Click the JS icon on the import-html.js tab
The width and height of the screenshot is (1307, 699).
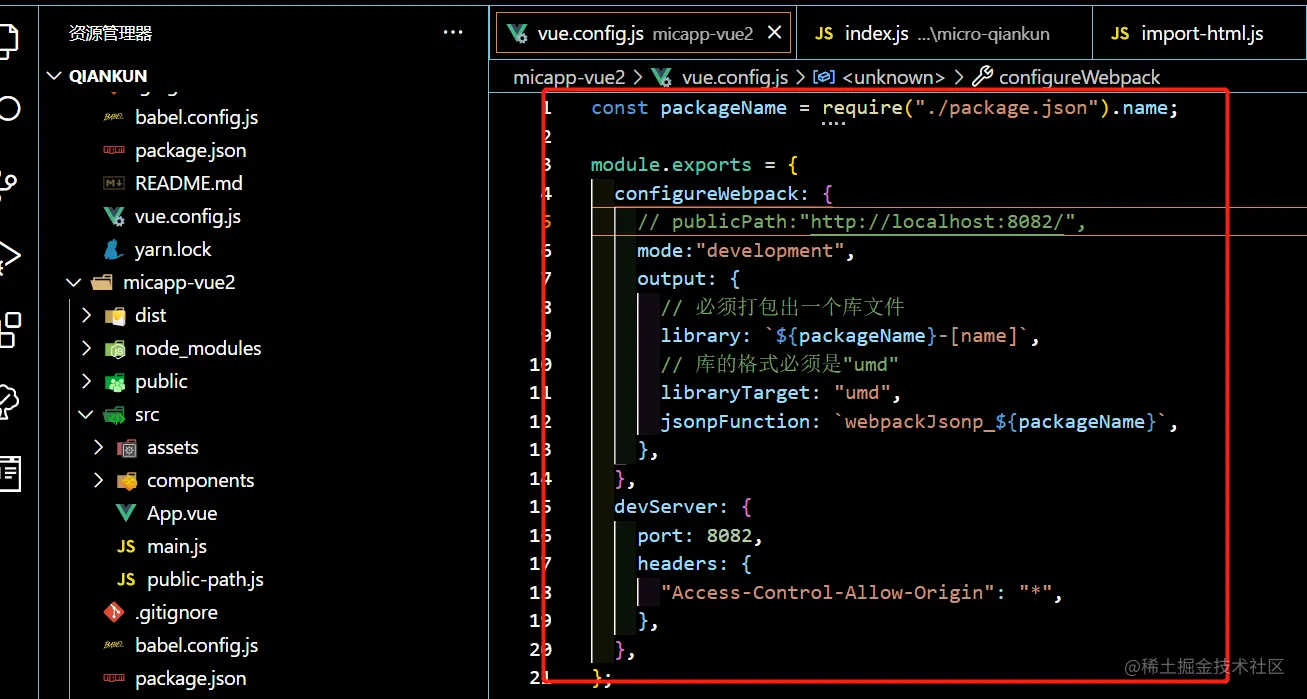point(1120,33)
